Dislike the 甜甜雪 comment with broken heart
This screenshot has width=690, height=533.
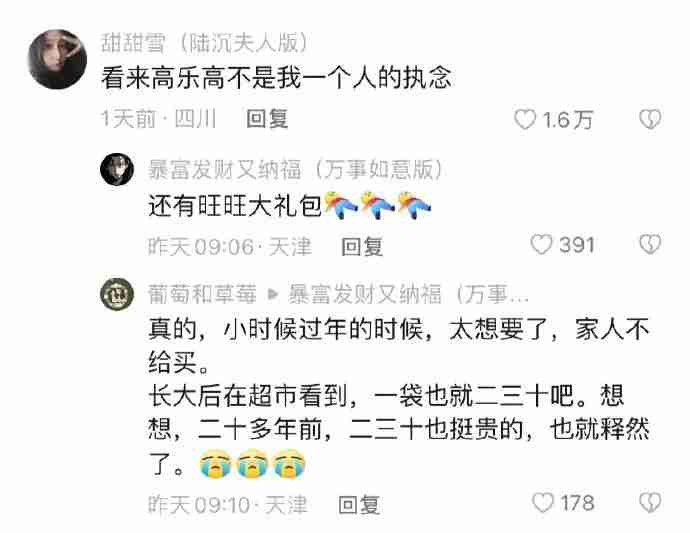tap(650, 119)
